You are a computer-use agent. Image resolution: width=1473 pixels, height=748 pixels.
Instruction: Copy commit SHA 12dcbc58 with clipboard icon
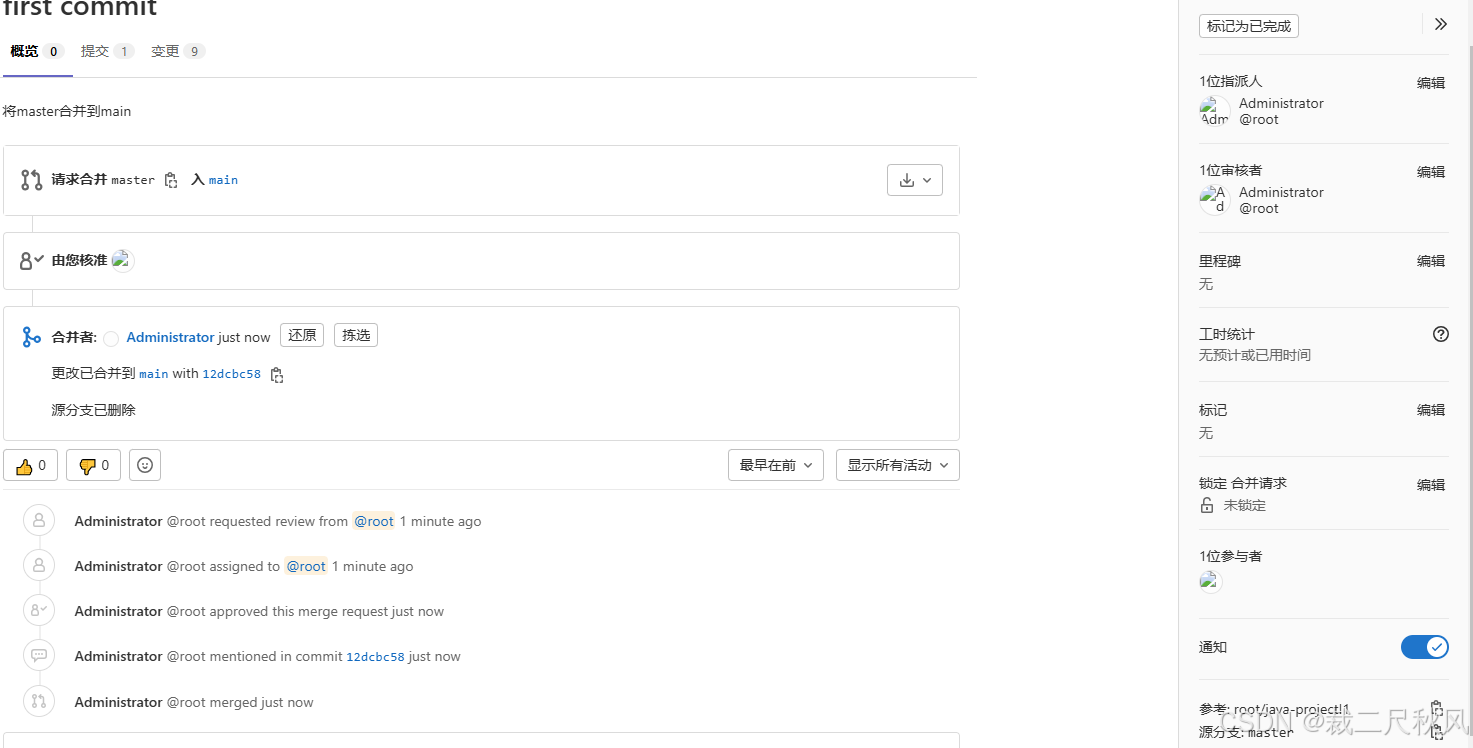(277, 374)
